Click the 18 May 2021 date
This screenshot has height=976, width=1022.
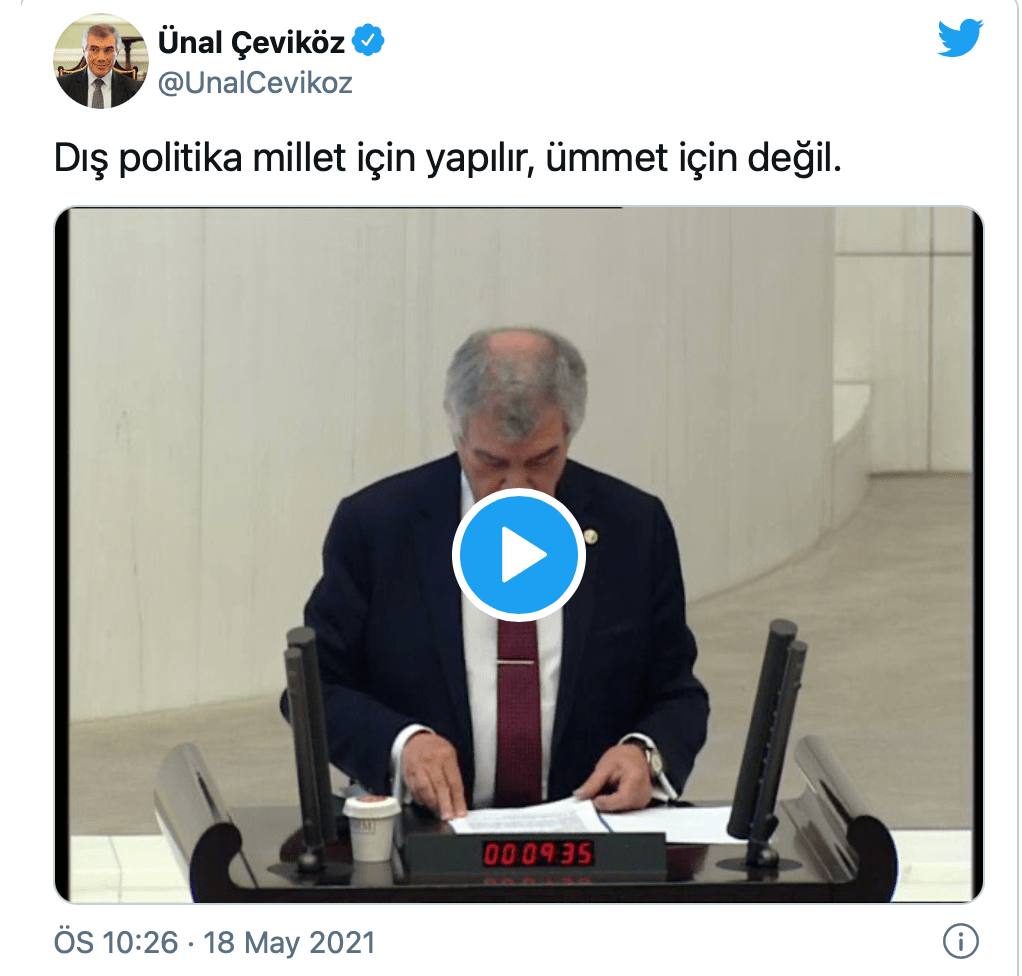[x=289, y=942]
